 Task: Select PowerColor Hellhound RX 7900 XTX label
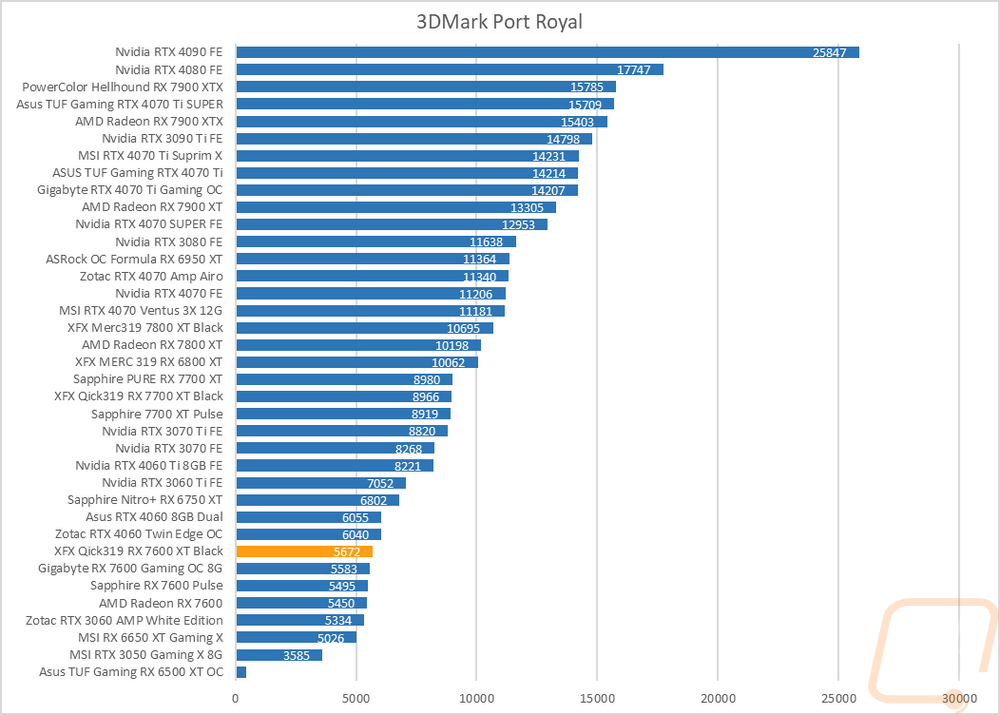[122, 87]
